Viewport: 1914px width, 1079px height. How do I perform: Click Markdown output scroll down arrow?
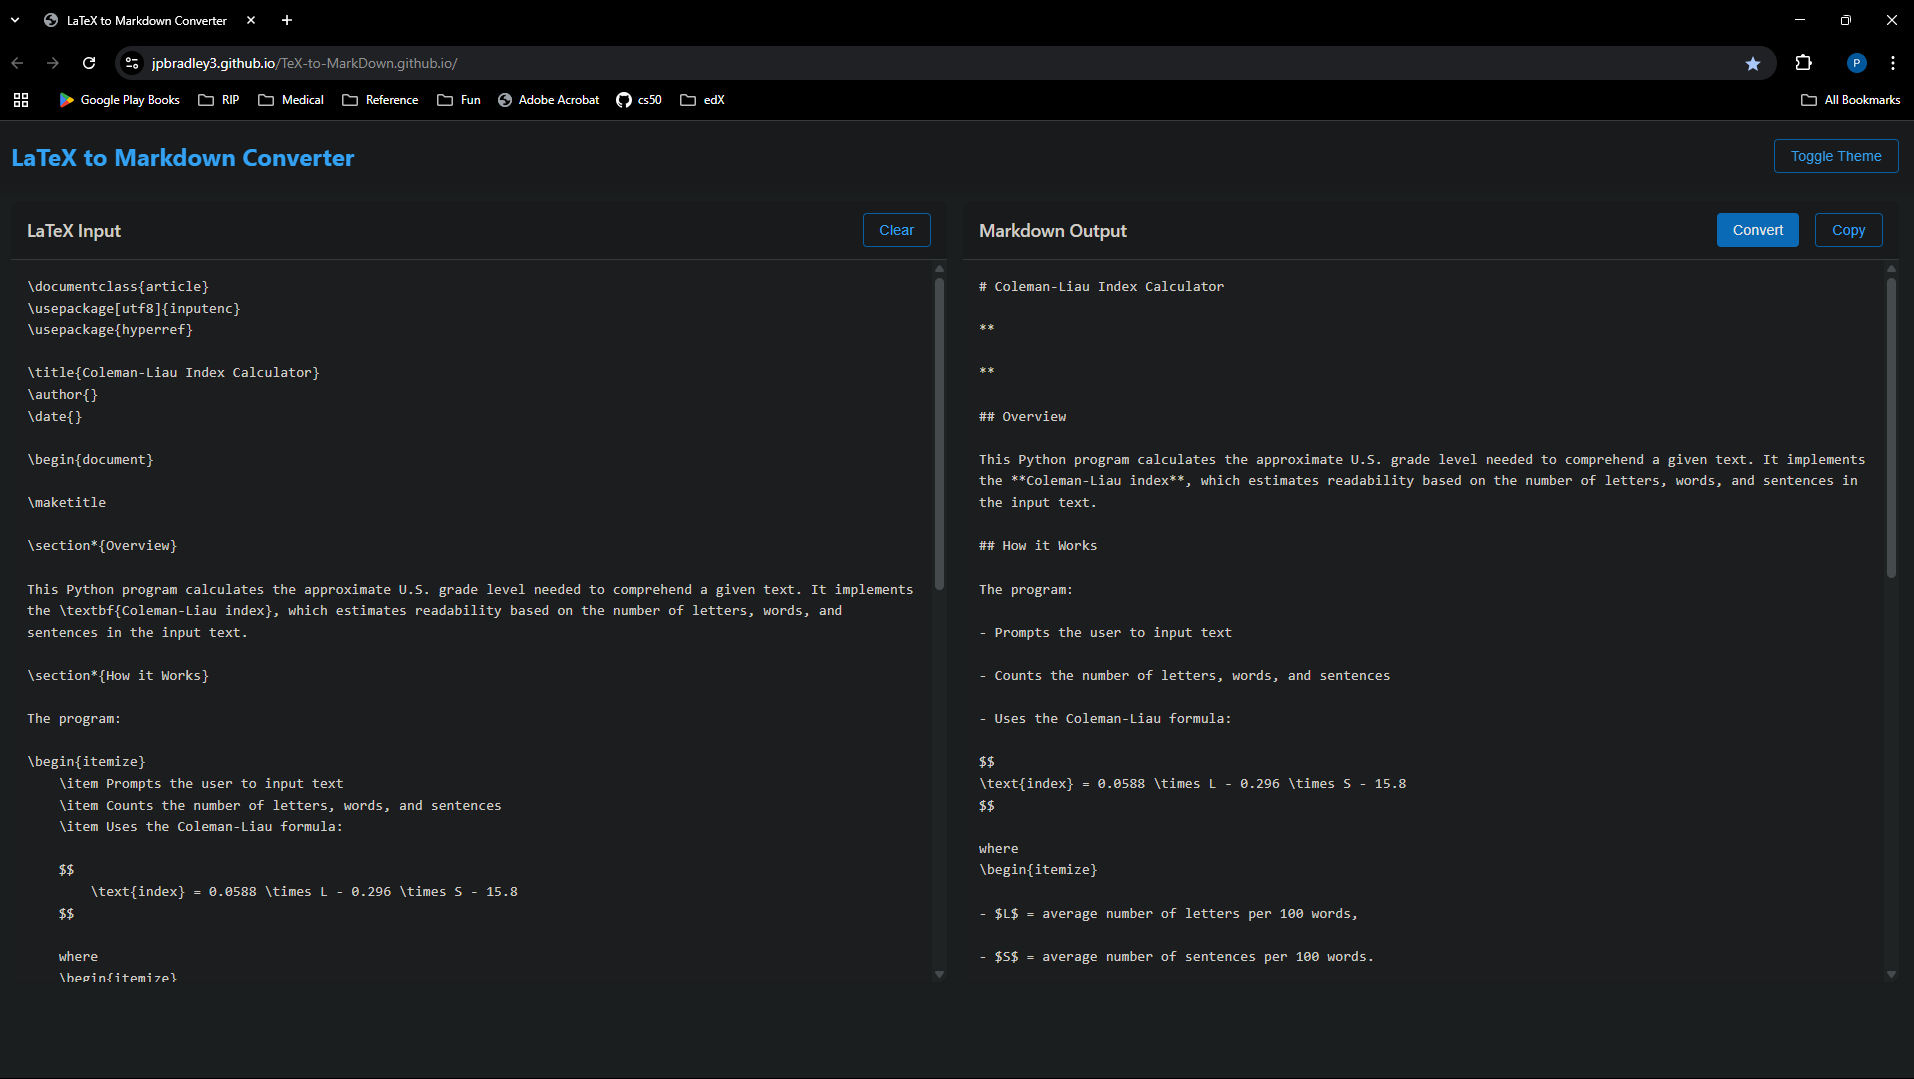(x=1890, y=974)
